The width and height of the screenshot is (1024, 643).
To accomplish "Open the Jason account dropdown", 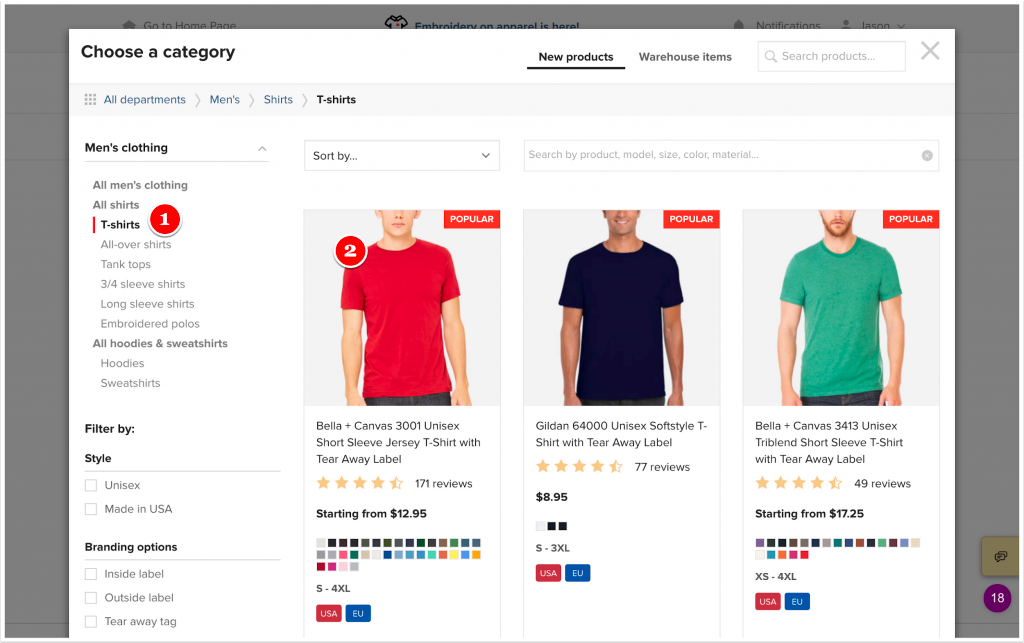I will (875, 26).
